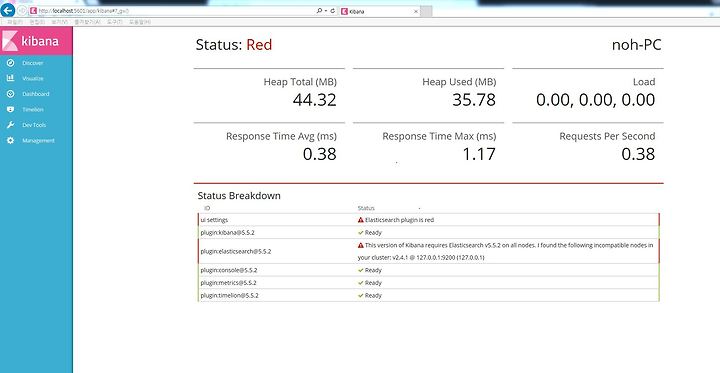Open the 즐겨찾기(A) Favorites menu

click(87, 22)
